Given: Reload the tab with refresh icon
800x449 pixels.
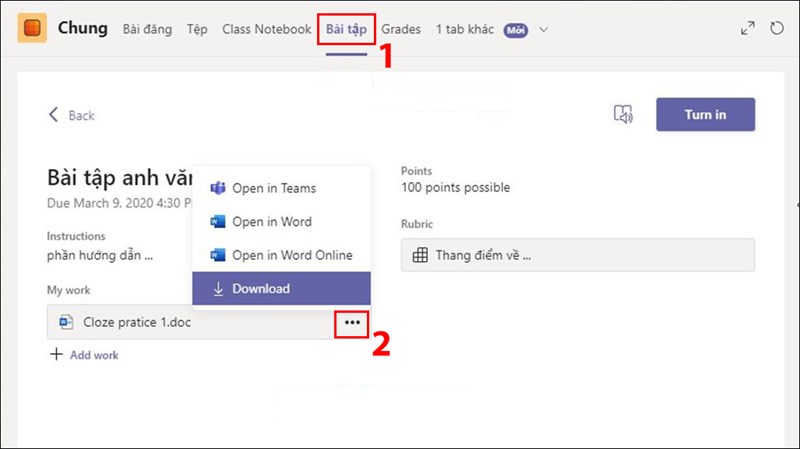Looking at the screenshot, I should [777, 28].
